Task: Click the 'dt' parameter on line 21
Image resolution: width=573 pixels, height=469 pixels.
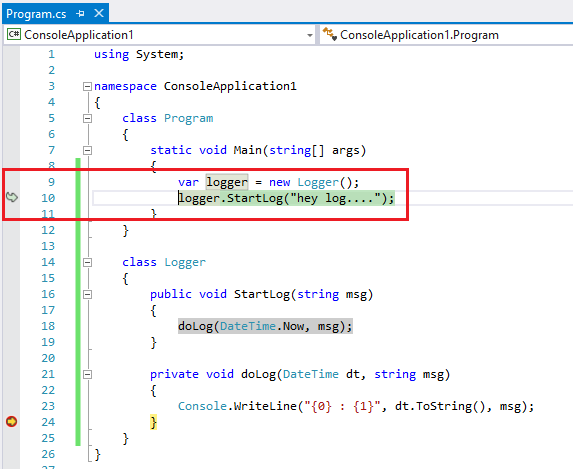Action: tap(353, 374)
